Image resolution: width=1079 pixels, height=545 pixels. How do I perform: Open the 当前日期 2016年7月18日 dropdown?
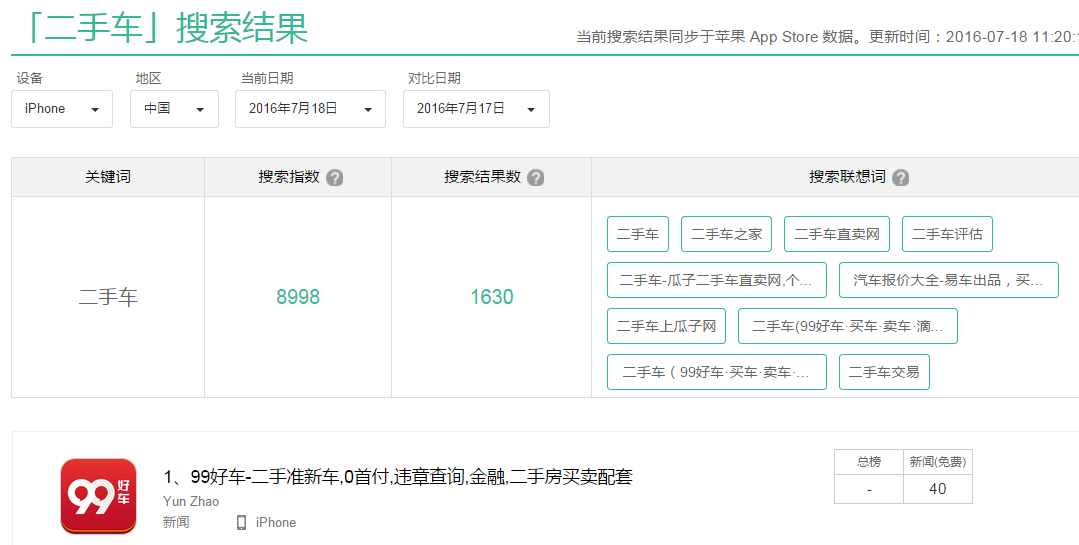pos(310,109)
